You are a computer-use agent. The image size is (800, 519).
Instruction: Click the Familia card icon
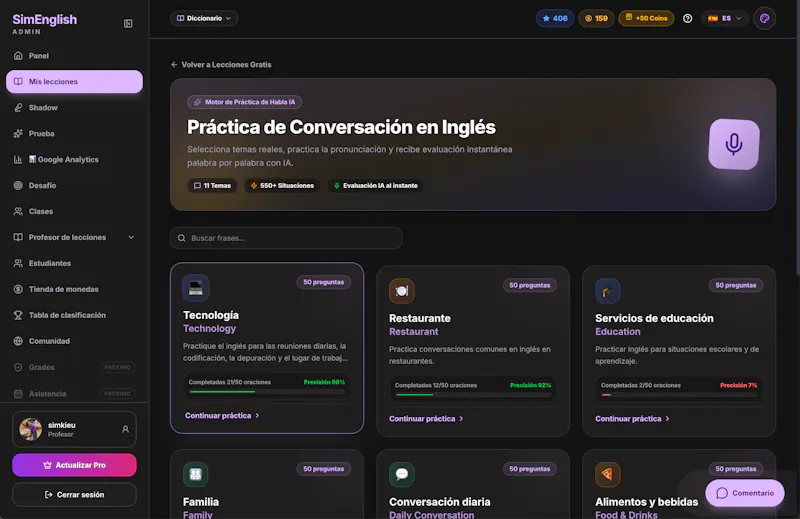click(195, 475)
